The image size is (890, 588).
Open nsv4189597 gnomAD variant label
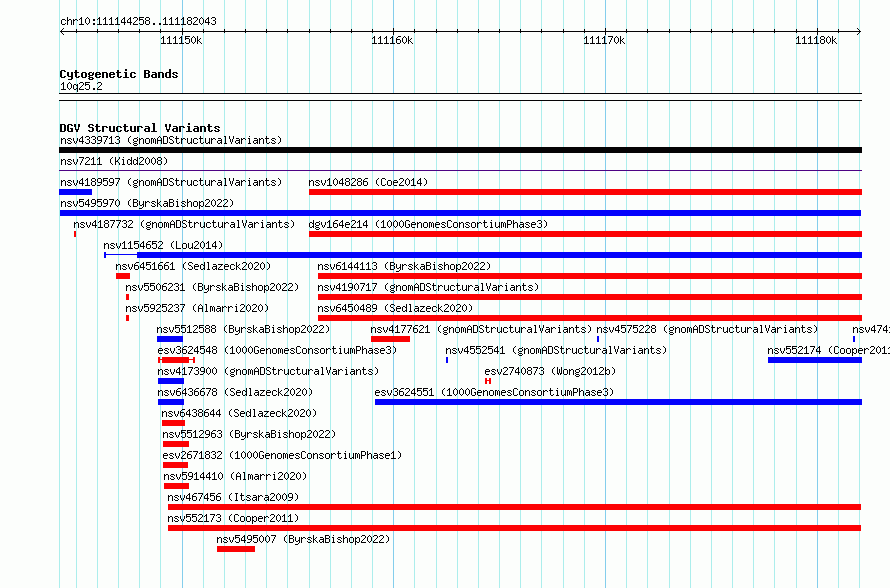coord(171,182)
